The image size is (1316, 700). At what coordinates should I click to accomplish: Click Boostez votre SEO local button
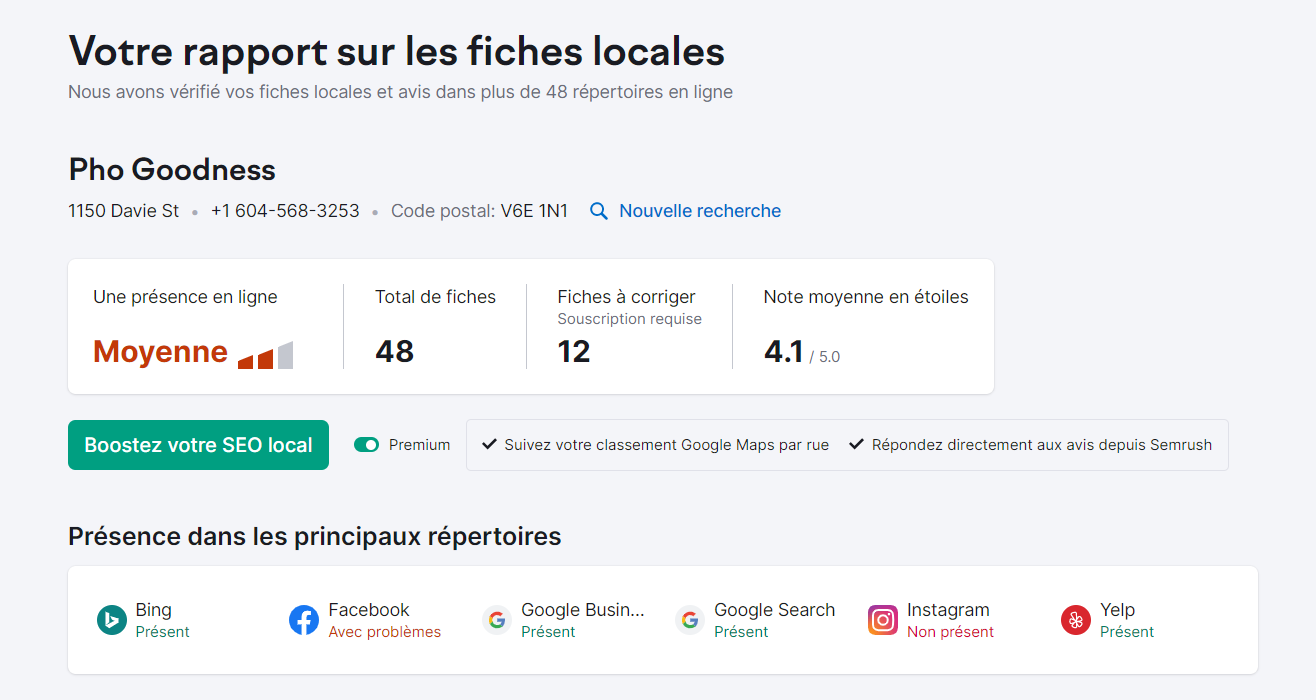pyautogui.click(x=198, y=445)
